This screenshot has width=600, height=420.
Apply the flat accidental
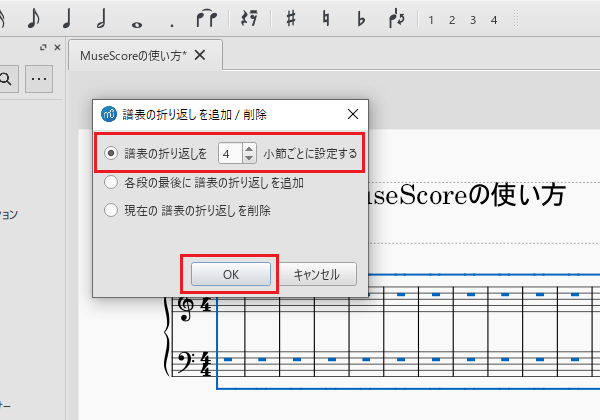click(361, 18)
